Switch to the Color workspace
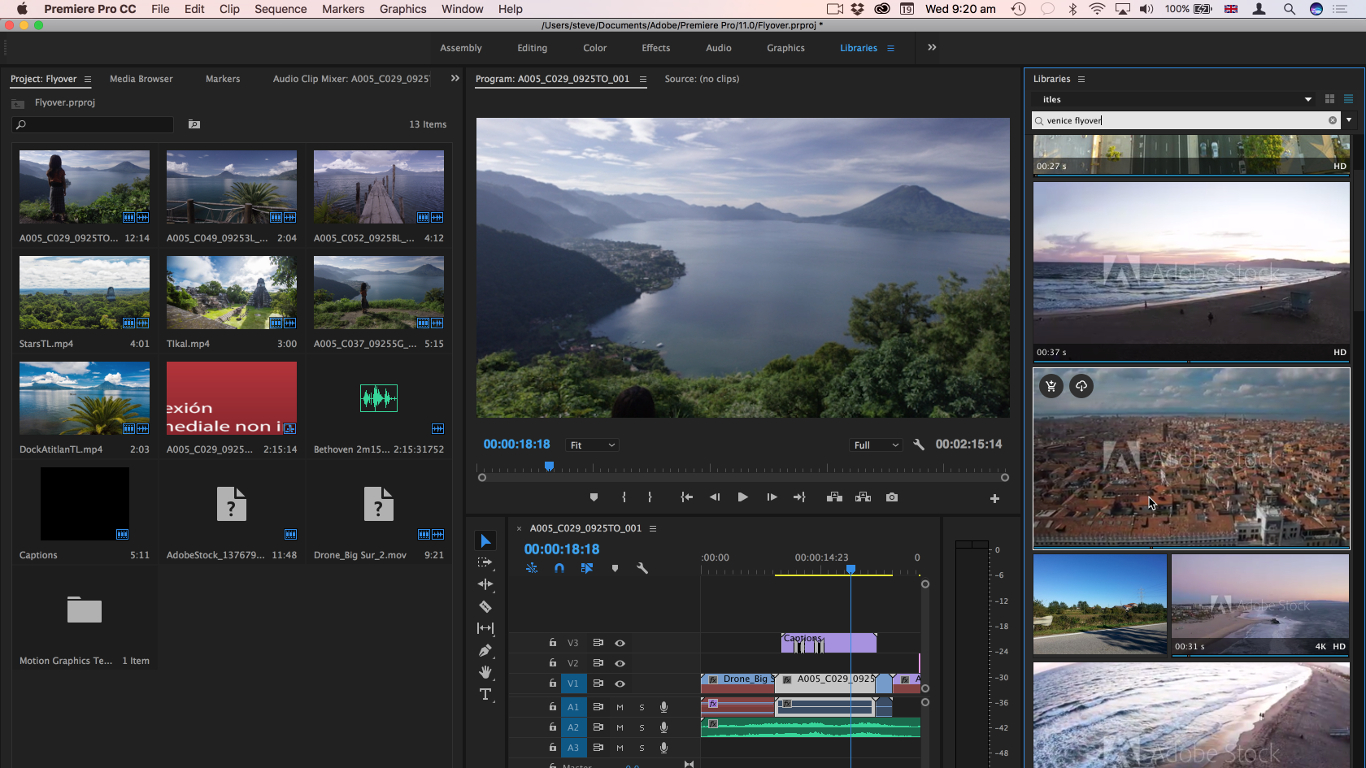This screenshot has height=768, width=1366. pyautogui.click(x=595, y=48)
